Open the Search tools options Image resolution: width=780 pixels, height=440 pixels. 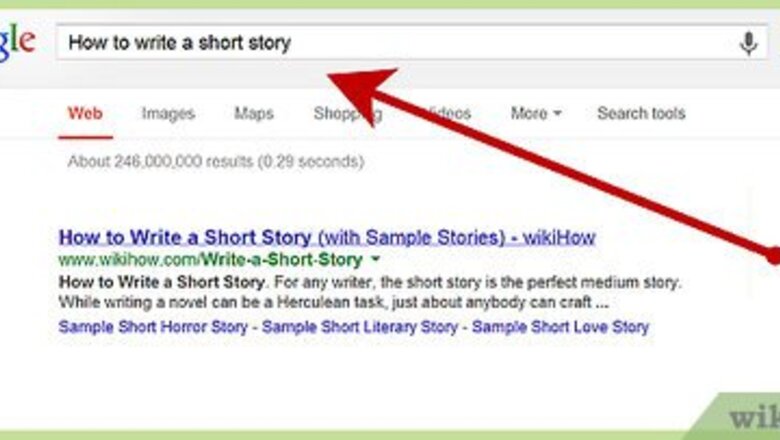pos(641,113)
